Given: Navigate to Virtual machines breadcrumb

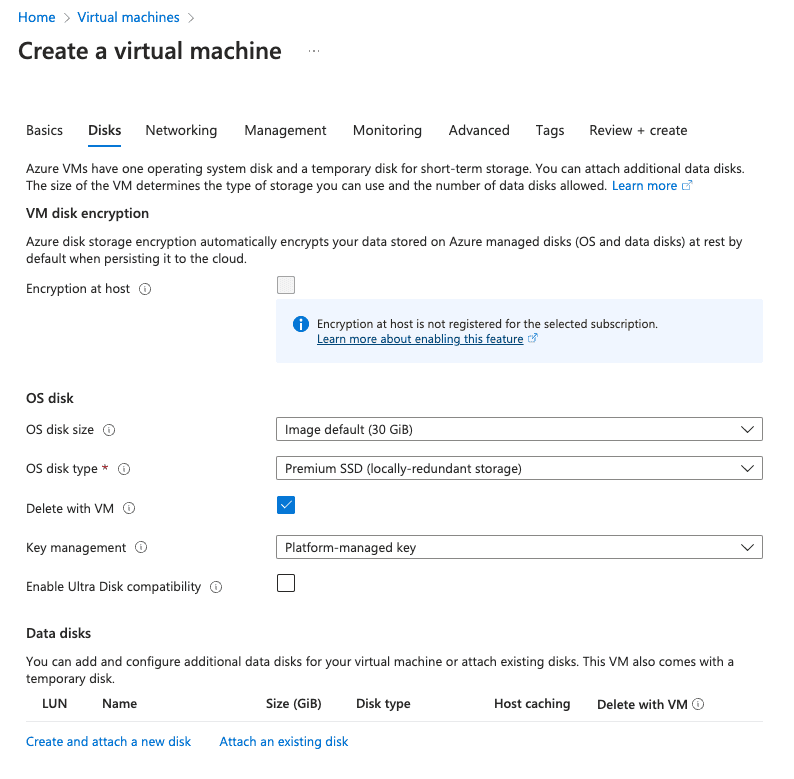Looking at the screenshot, I should pyautogui.click(x=128, y=17).
